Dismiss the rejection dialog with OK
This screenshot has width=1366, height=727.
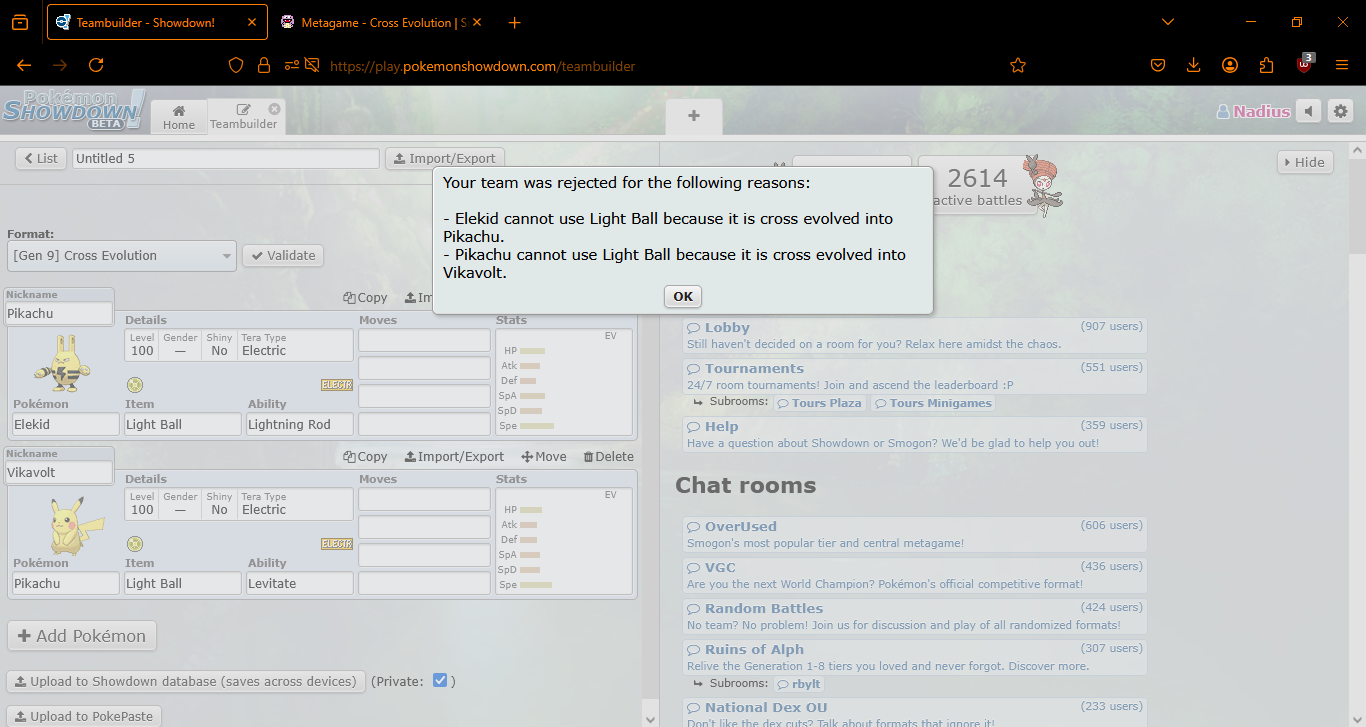[x=683, y=296]
